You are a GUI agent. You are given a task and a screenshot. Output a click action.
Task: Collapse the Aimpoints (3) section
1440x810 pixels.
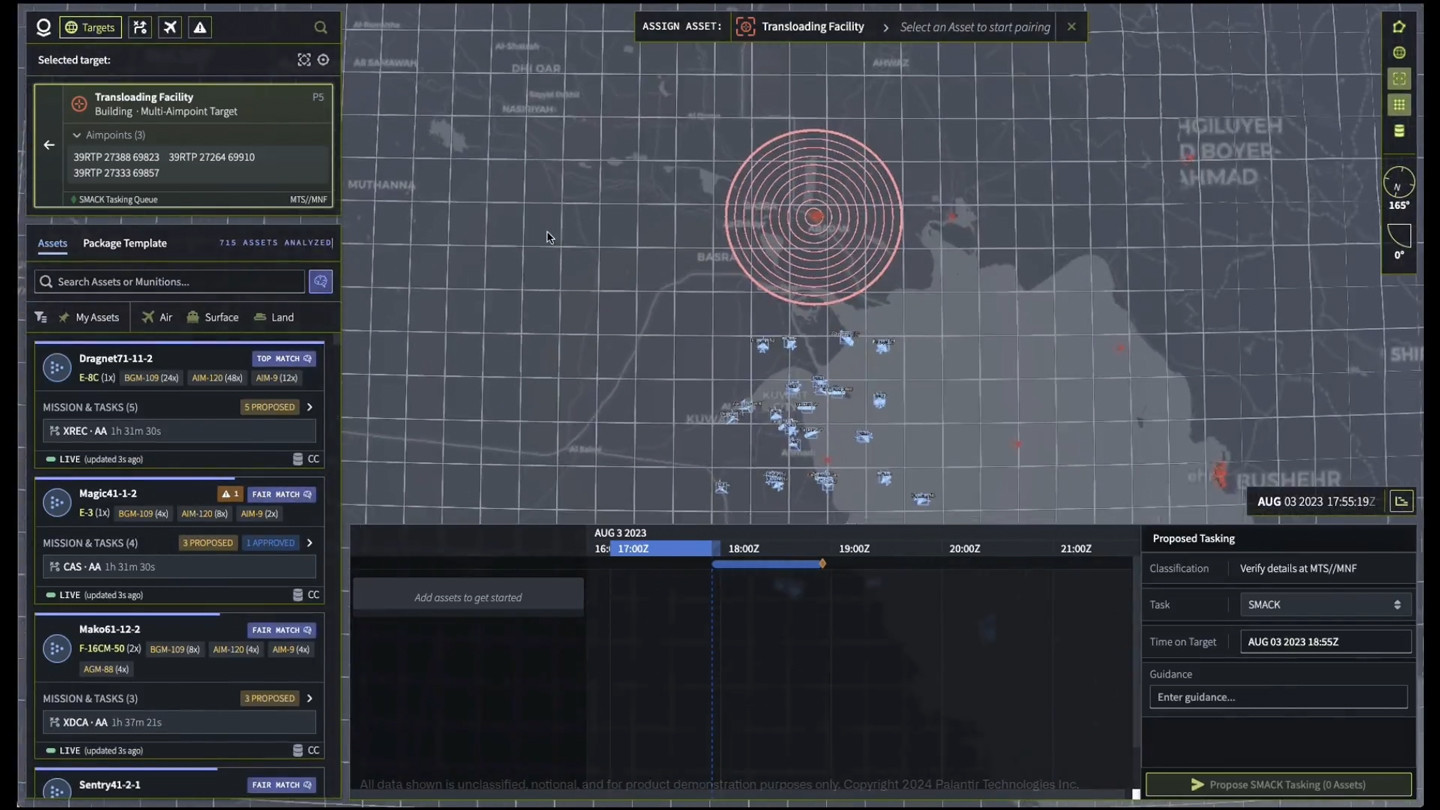click(77, 135)
